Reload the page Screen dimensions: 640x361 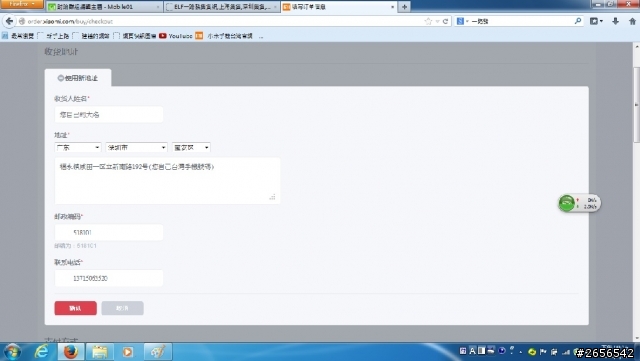tap(445, 21)
